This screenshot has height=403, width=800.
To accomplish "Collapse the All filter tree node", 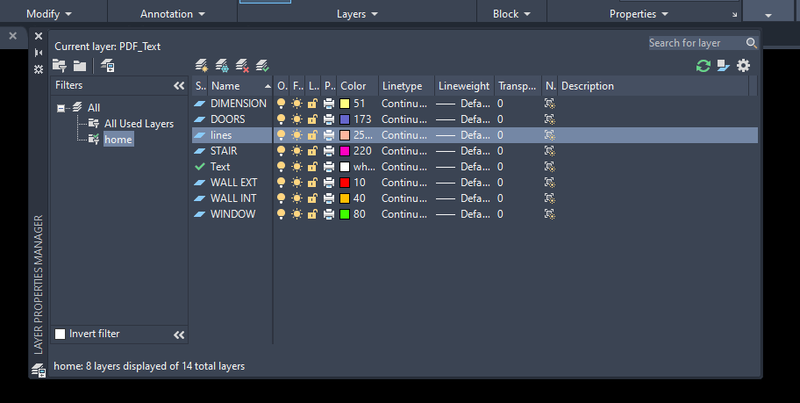I will tap(62, 108).
